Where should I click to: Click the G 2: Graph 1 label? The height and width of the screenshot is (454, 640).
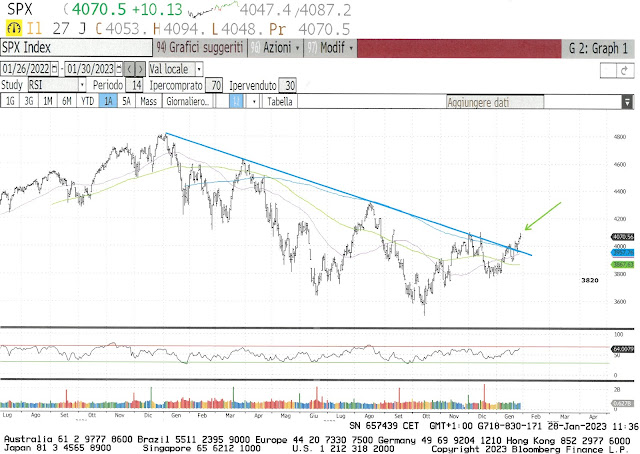pyautogui.click(x=598, y=49)
